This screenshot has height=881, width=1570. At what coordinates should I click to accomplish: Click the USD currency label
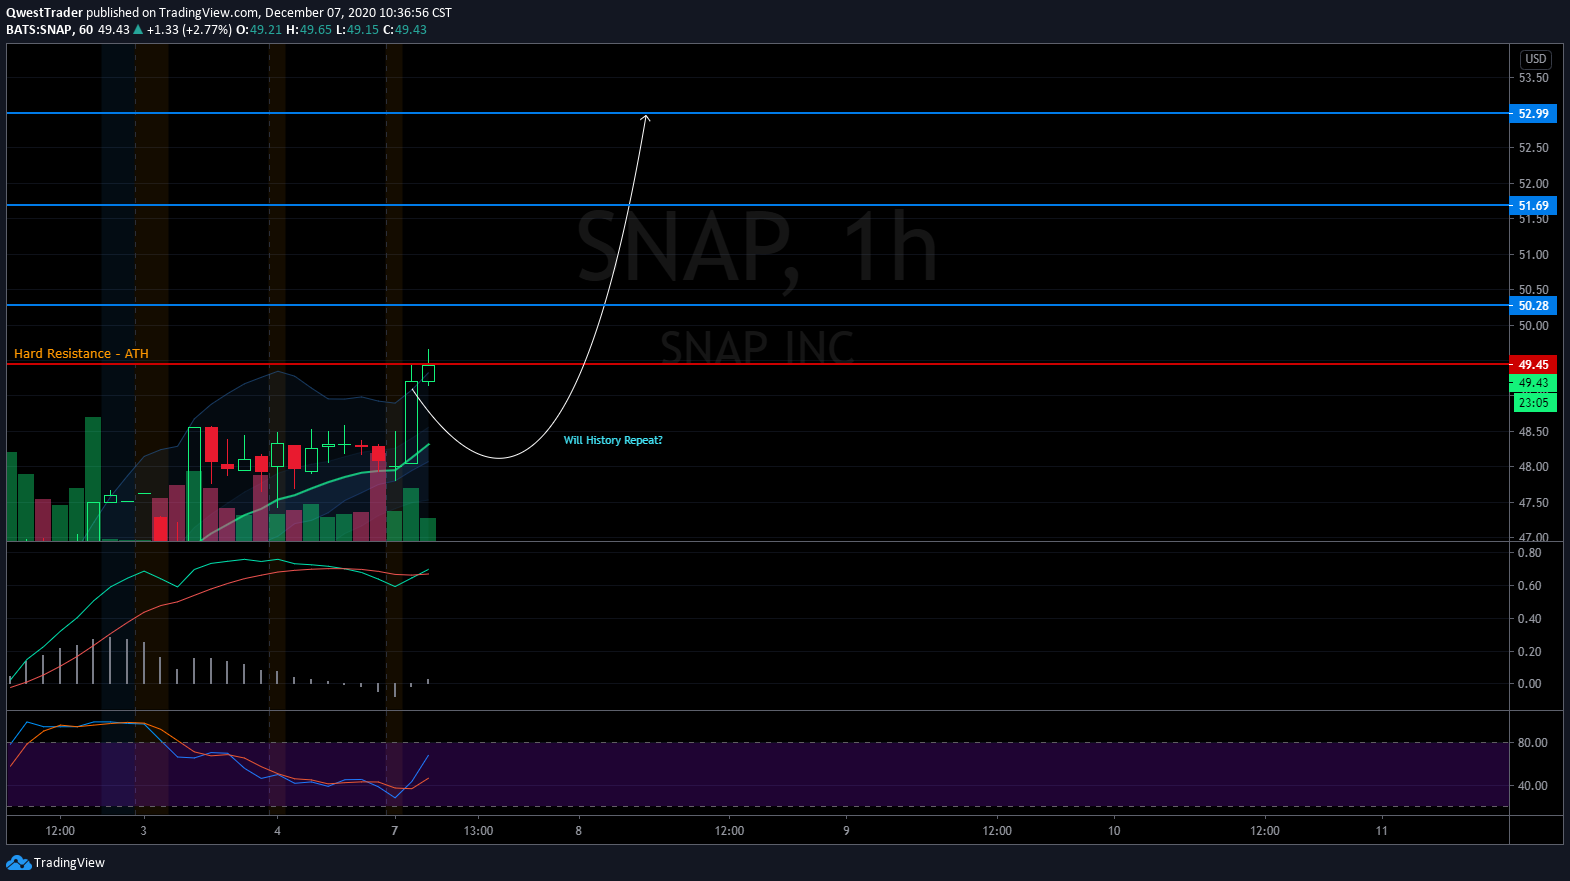[x=1536, y=59]
